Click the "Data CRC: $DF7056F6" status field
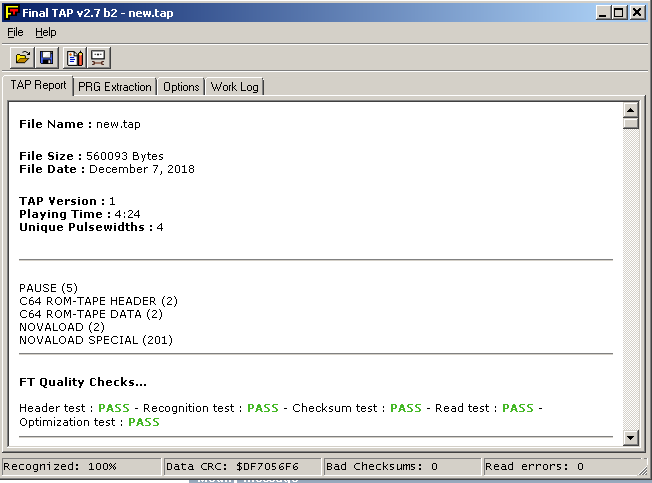The image size is (652, 483). 242,467
